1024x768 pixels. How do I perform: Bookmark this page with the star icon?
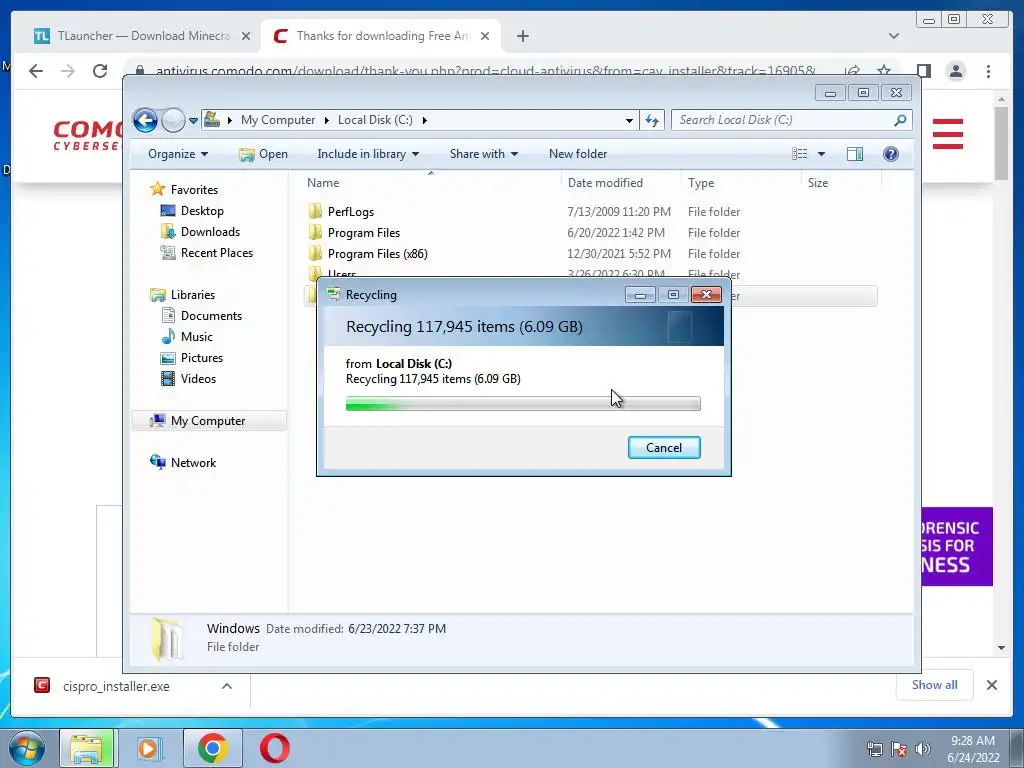click(x=884, y=71)
